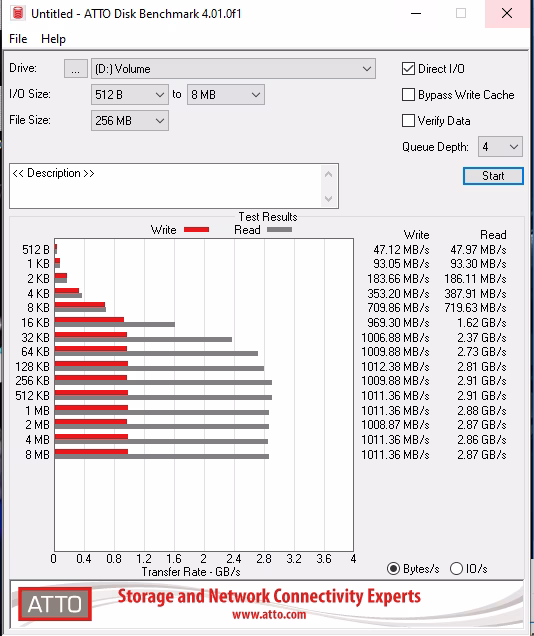This screenshot has height=636, width=534.
Task: Expand the 512 B minimum I/O size dropdown
Action: pos(130,95)
